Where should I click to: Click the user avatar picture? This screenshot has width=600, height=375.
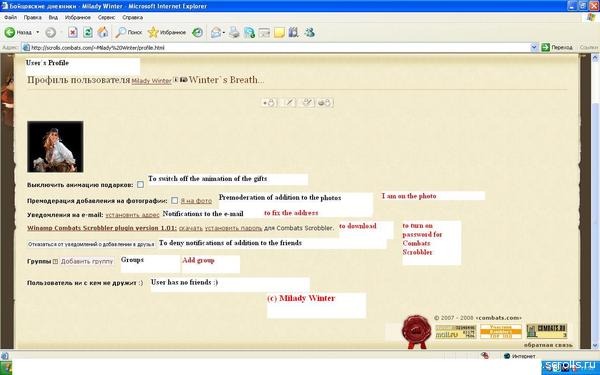pos(55,147)
